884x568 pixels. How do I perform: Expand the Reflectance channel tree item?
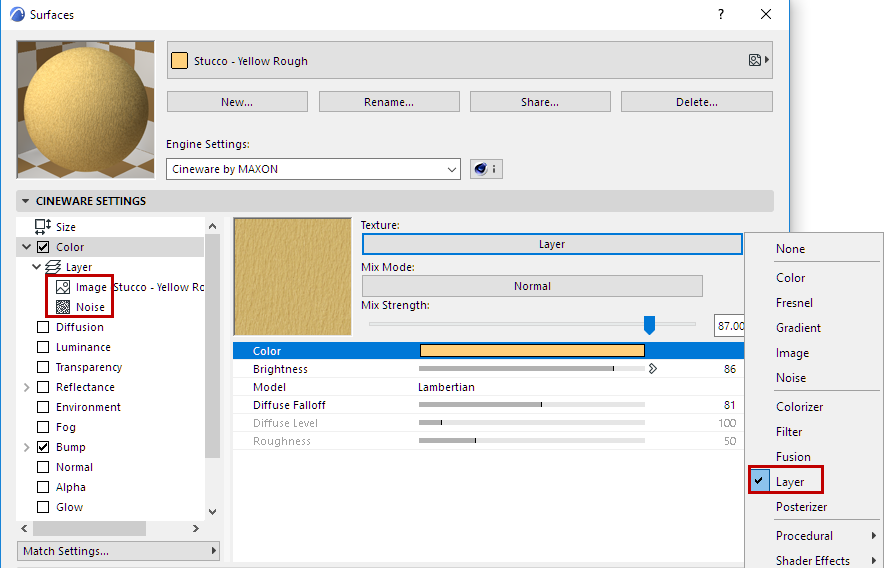(26, 387)
